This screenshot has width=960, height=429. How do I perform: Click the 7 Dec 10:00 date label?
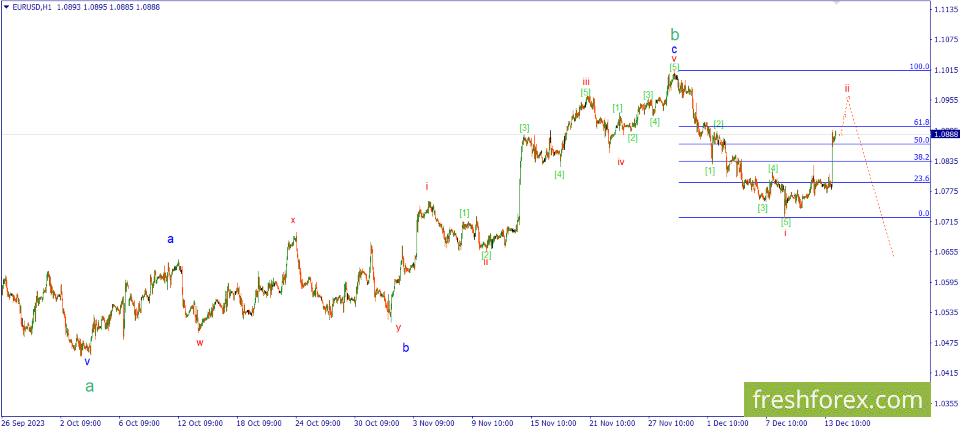coord(787,423)
